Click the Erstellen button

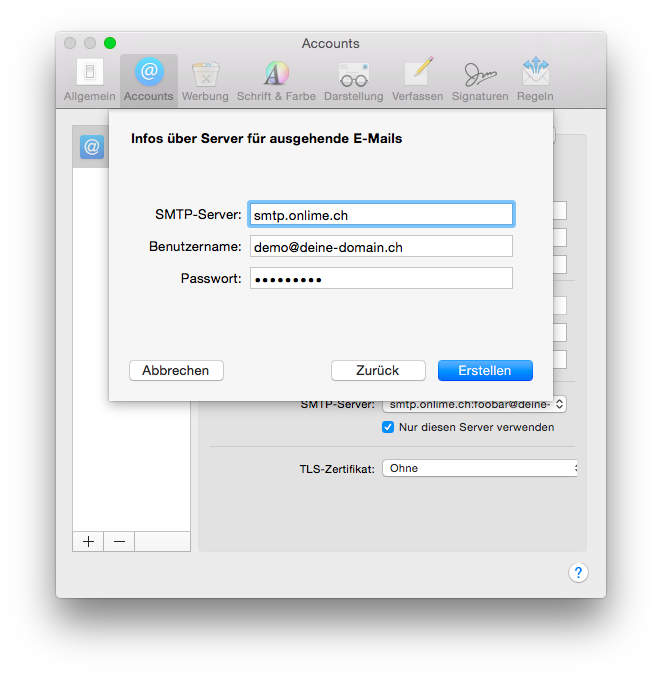click(485, 370)
